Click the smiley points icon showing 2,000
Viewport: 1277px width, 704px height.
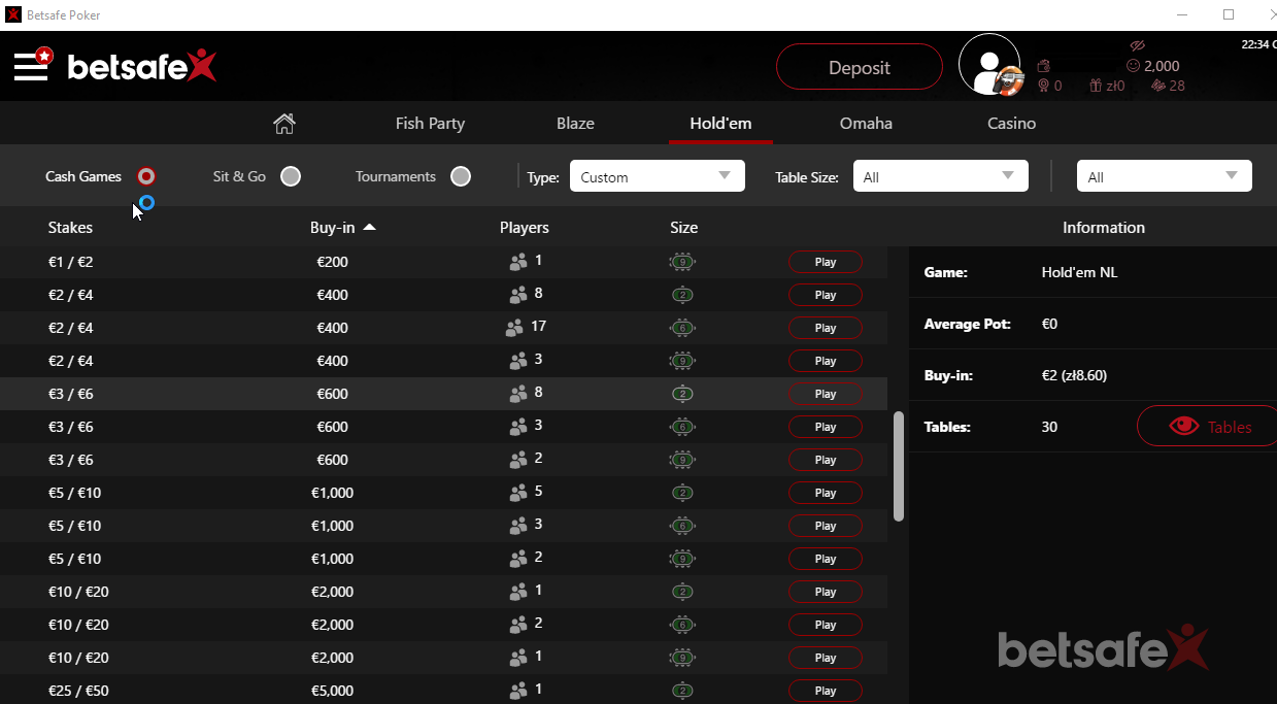[1133, 65]
